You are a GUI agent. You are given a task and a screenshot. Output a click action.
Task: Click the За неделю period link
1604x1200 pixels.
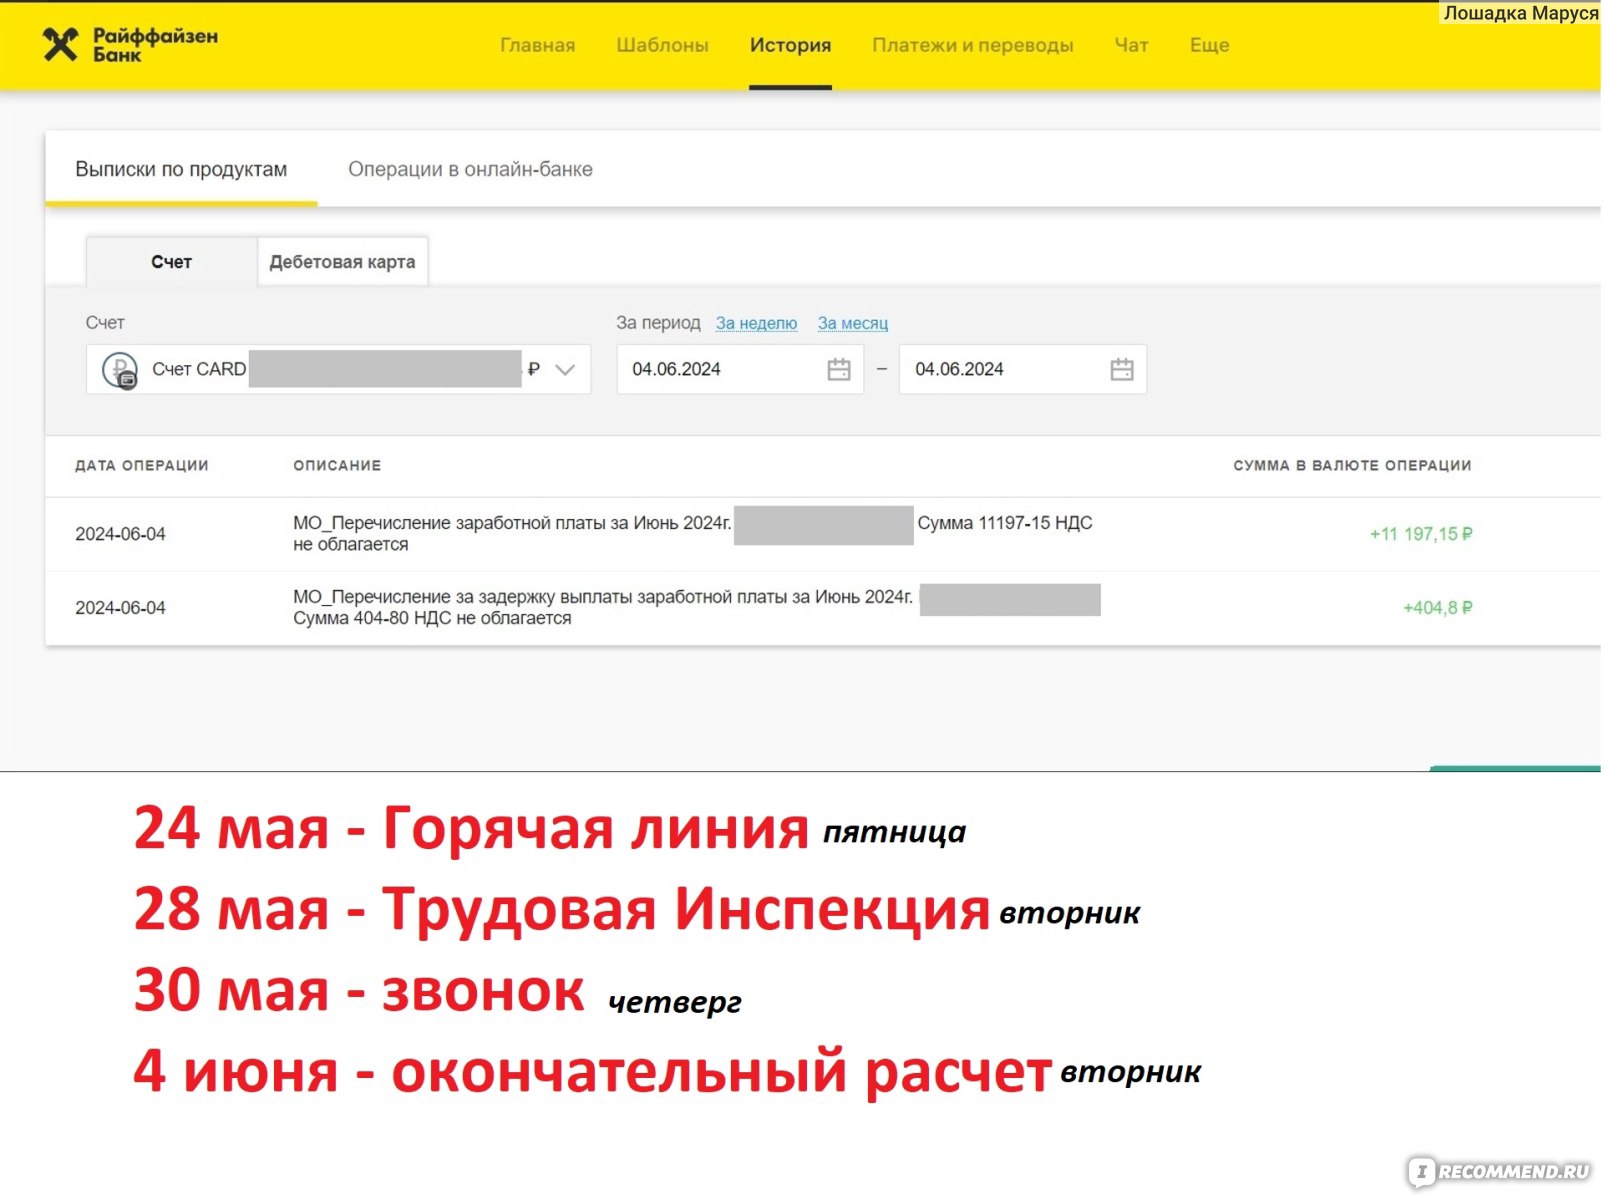(x=756, y=323)
